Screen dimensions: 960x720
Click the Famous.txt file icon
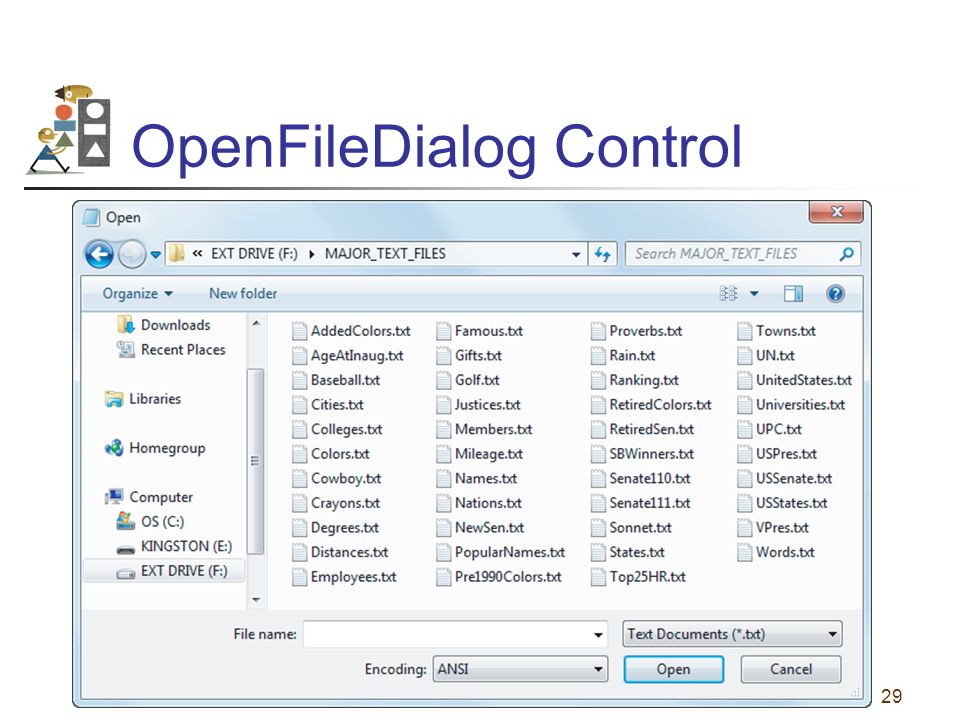coord(444,331)
